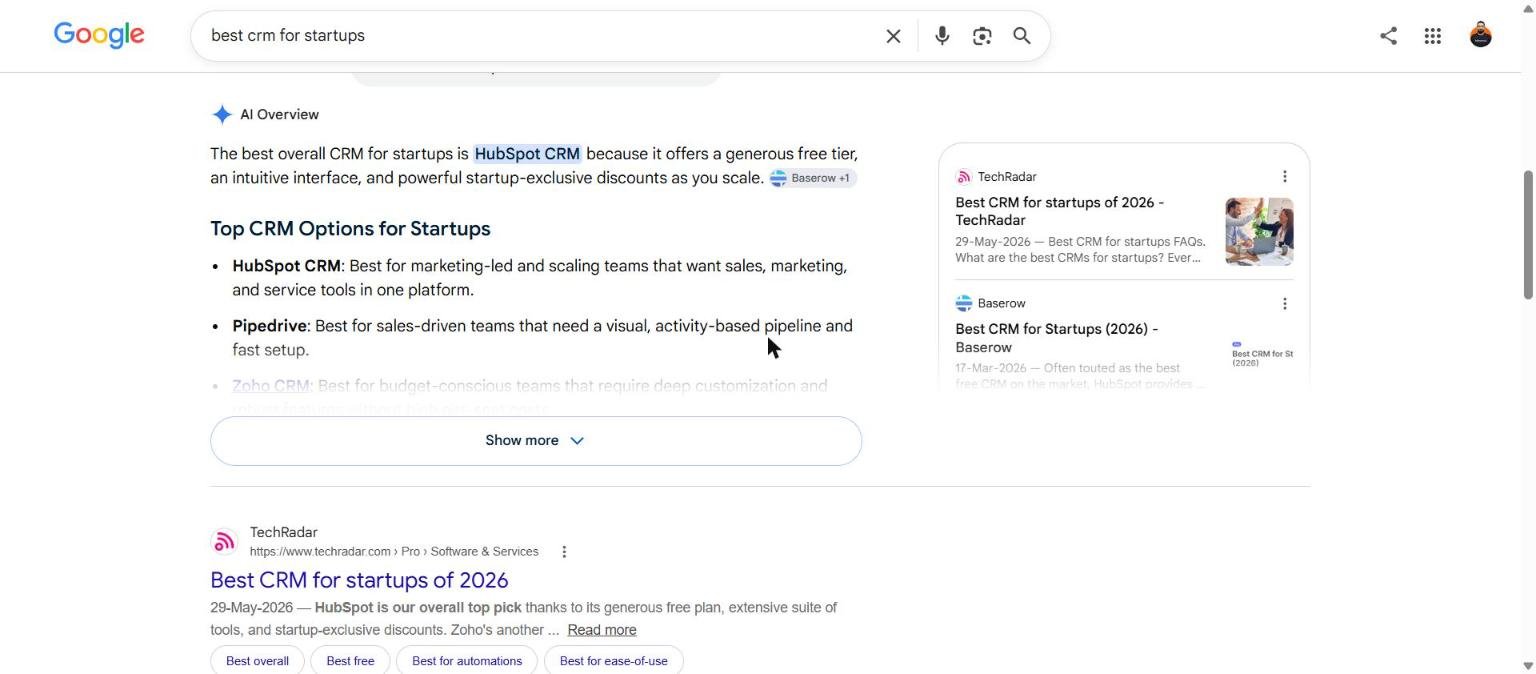Open the TechRadar card thumbnail image
The image size is (1536, 674).
(1259, 232)
